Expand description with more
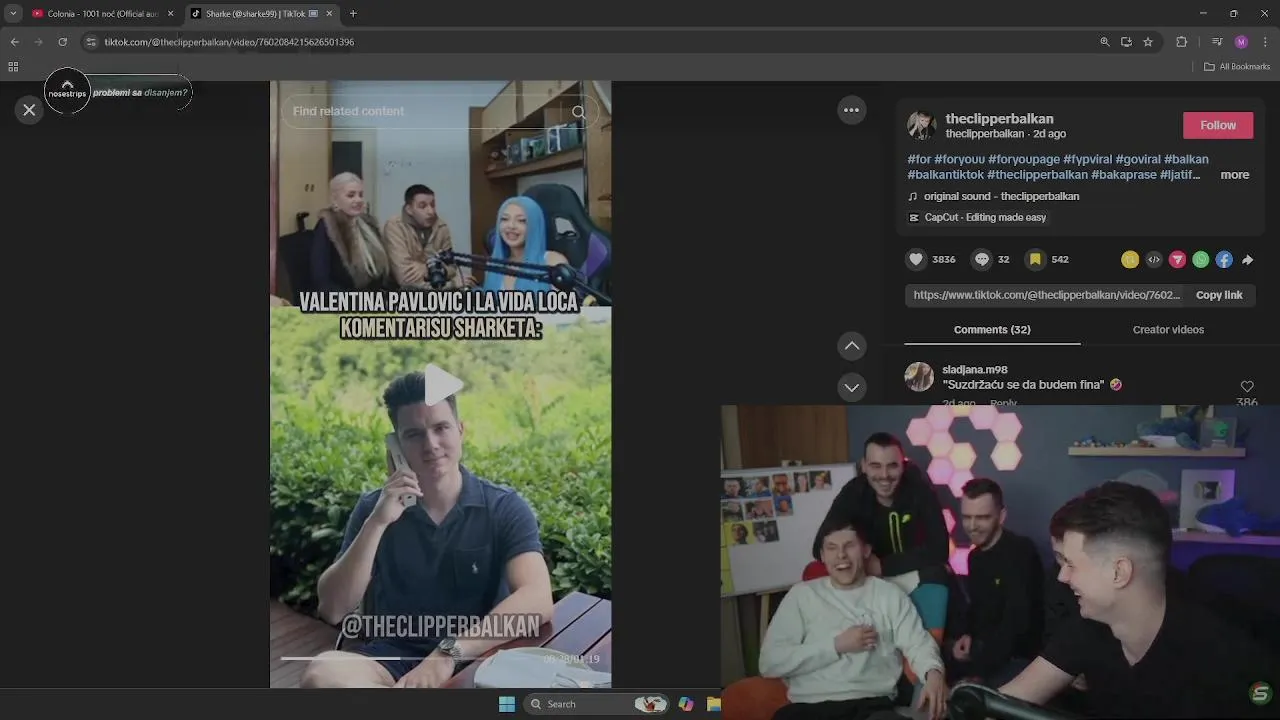The image size is (1280, 720). coord(1234,175)
